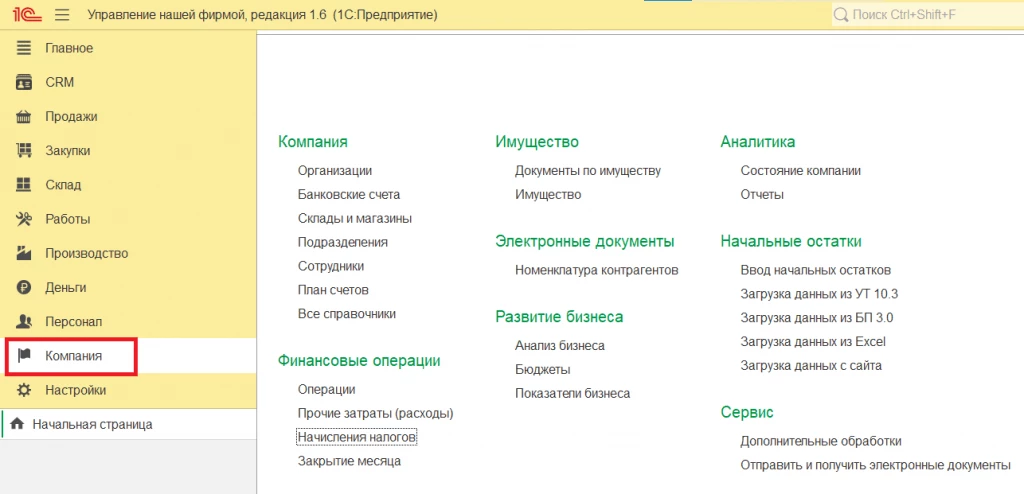
Task: Click the Закупки cart icon
Action: [24, 151]
